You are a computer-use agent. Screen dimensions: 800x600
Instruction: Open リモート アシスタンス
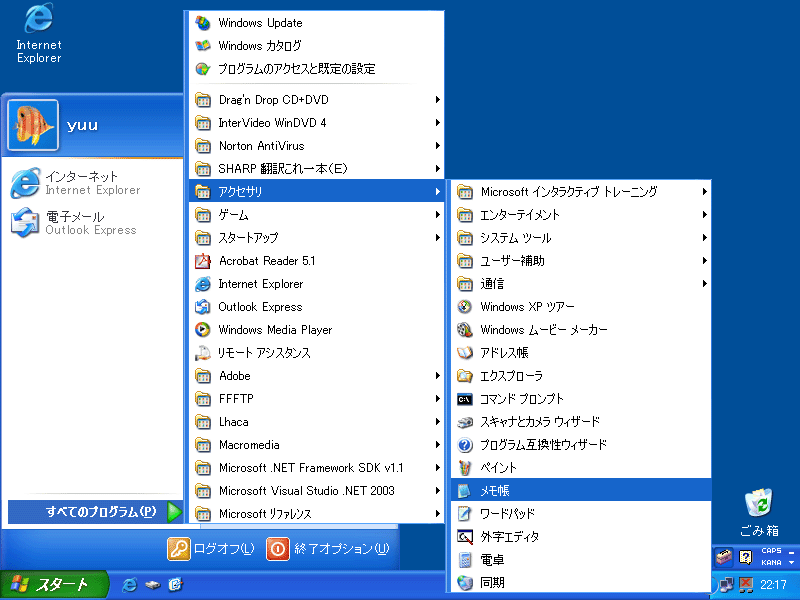pyautogui.click(x=316, y=353)
